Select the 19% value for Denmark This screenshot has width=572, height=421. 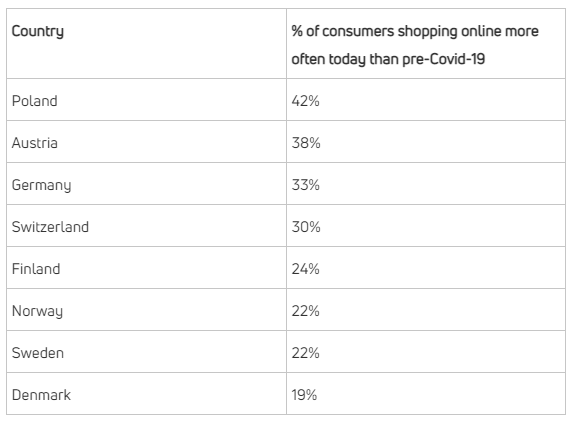point(304,395)
